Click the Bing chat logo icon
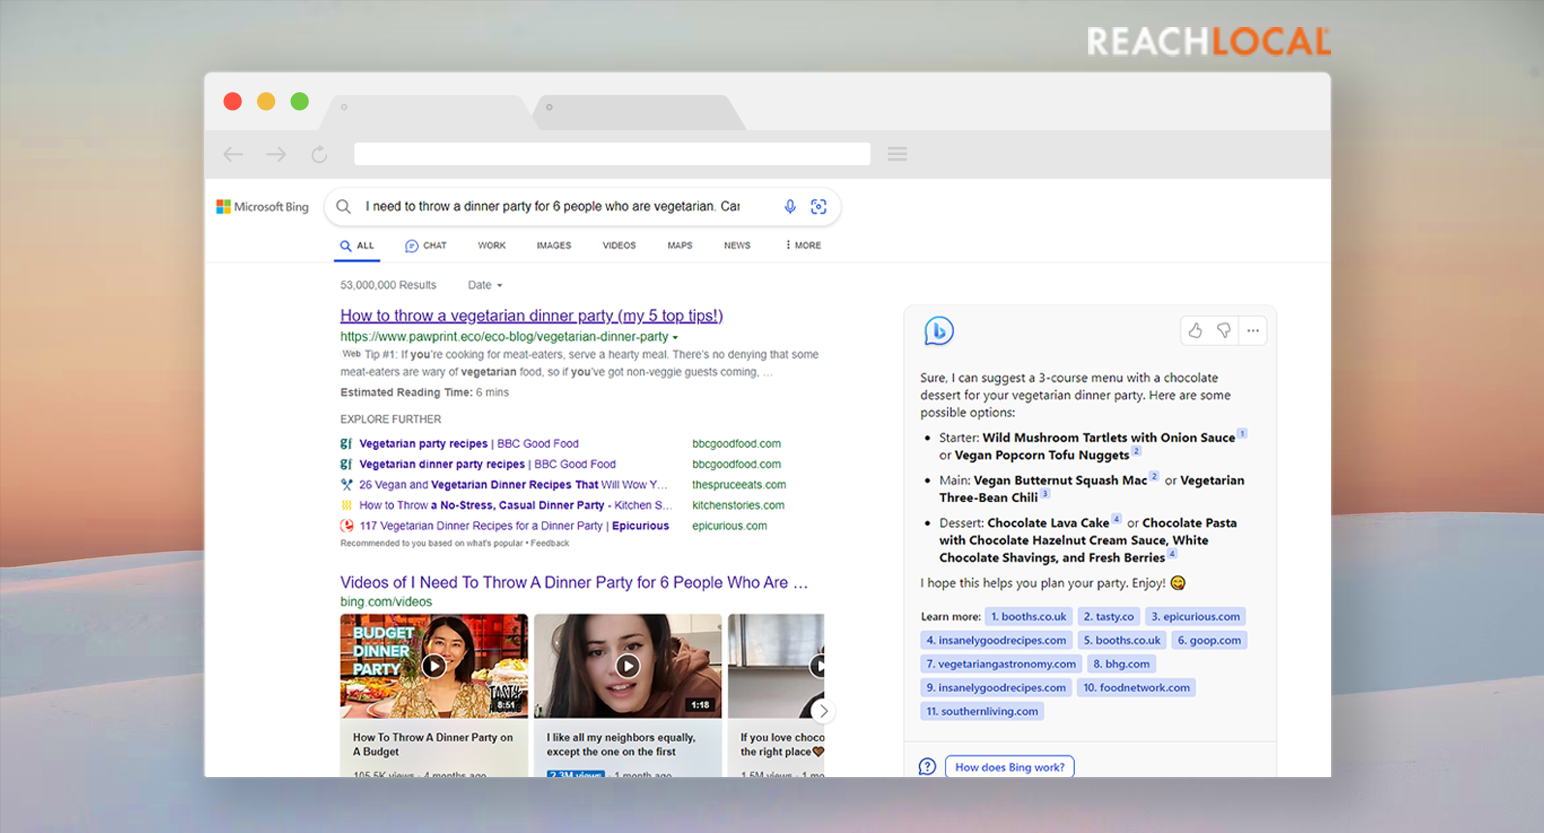This screenshot has height=833, width=1544. tap(938, 330)
